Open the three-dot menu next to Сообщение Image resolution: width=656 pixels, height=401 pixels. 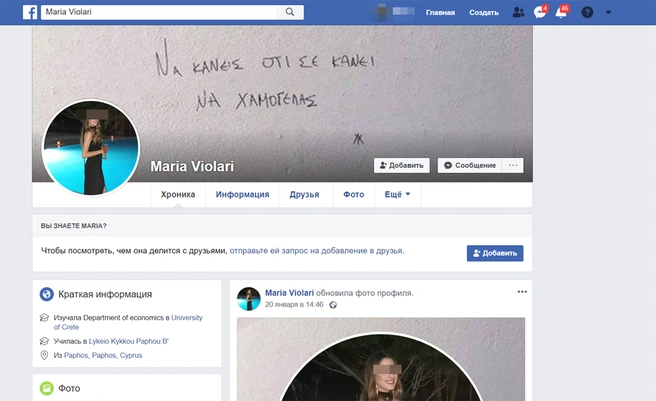pyautogui.click(x=513, y=165)
